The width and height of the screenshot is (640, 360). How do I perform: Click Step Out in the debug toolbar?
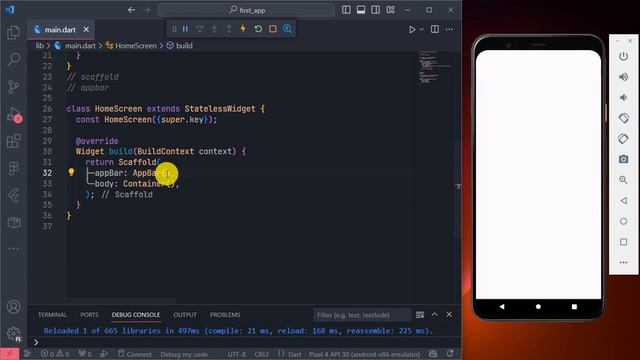coord(229,29)
